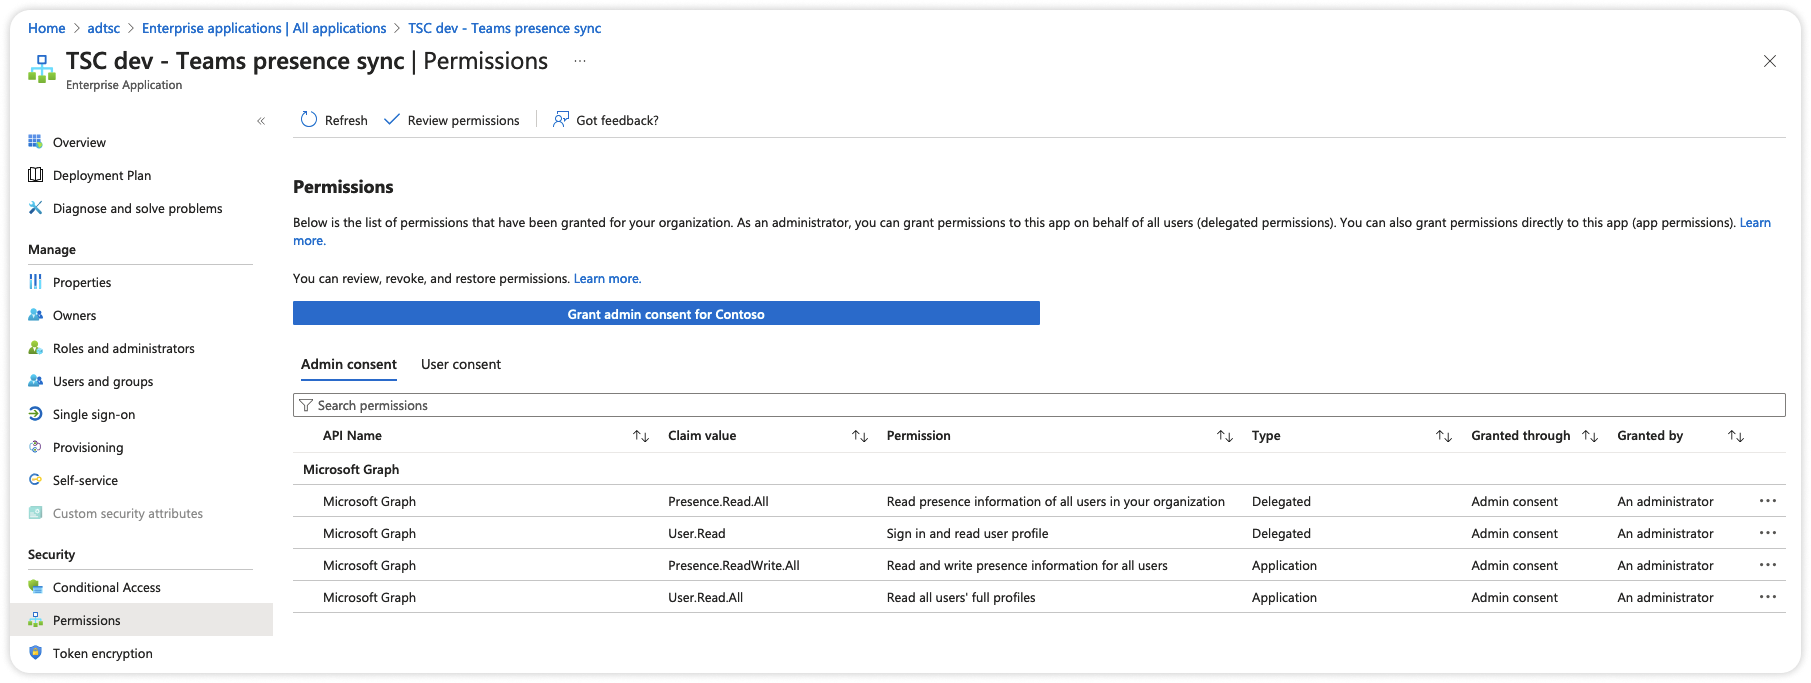Open more options for User.Read.All row

point(1768,597)
